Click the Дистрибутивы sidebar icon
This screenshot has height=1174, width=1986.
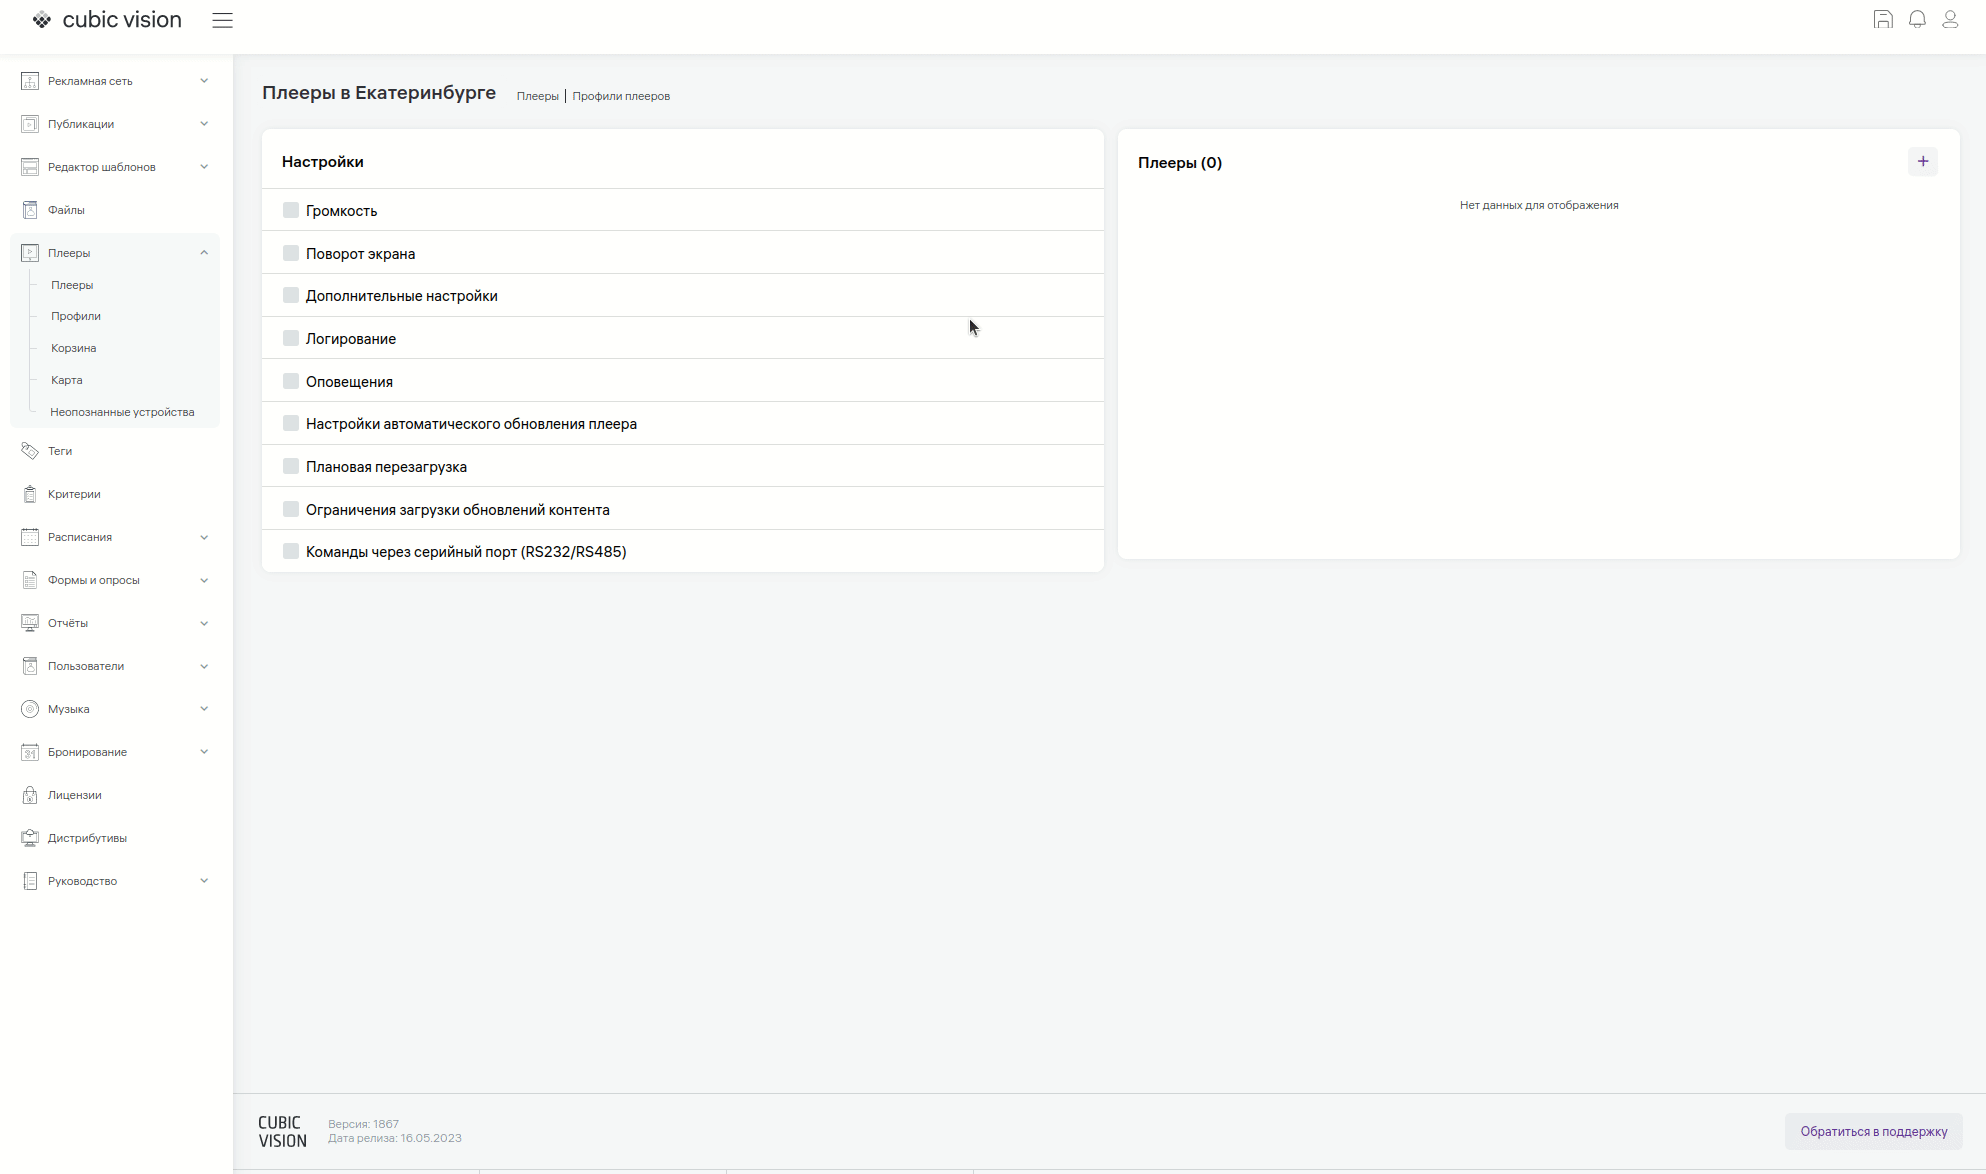[30, 838]
